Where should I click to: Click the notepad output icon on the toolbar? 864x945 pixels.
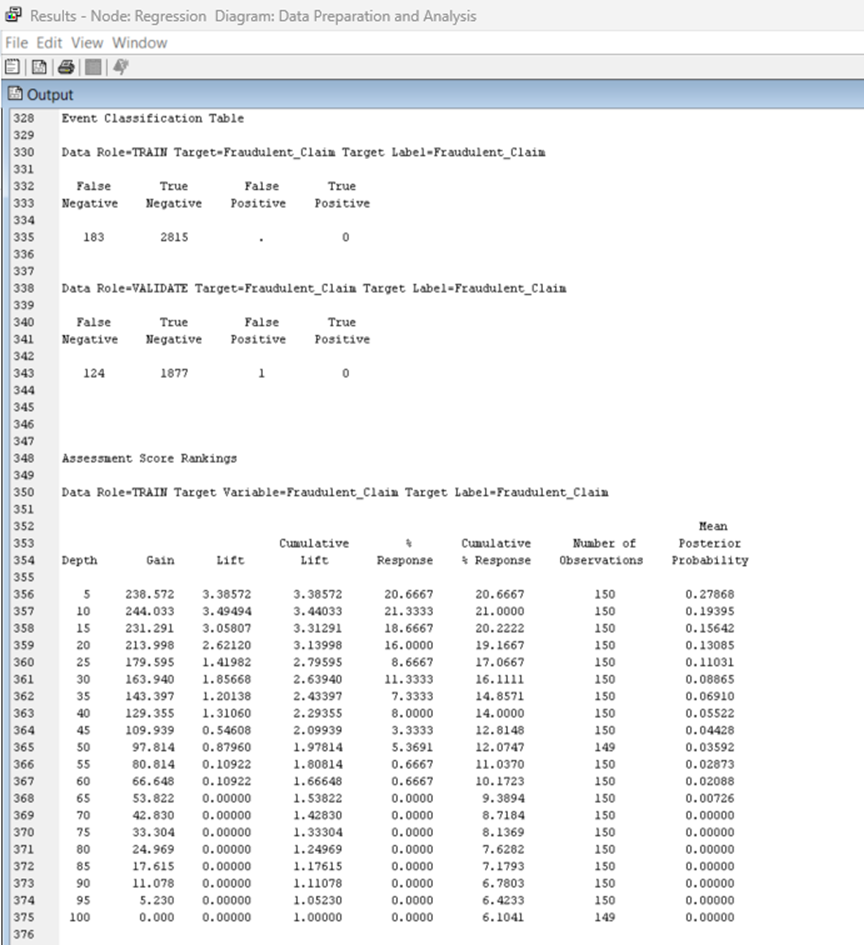14,67
